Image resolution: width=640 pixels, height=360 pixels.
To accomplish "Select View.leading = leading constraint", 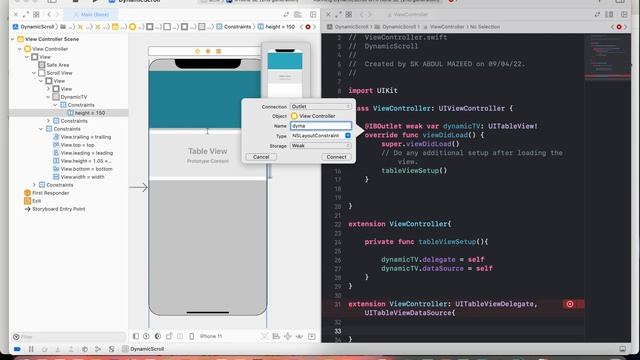I will pyautogui.click(x=83, y=153).
